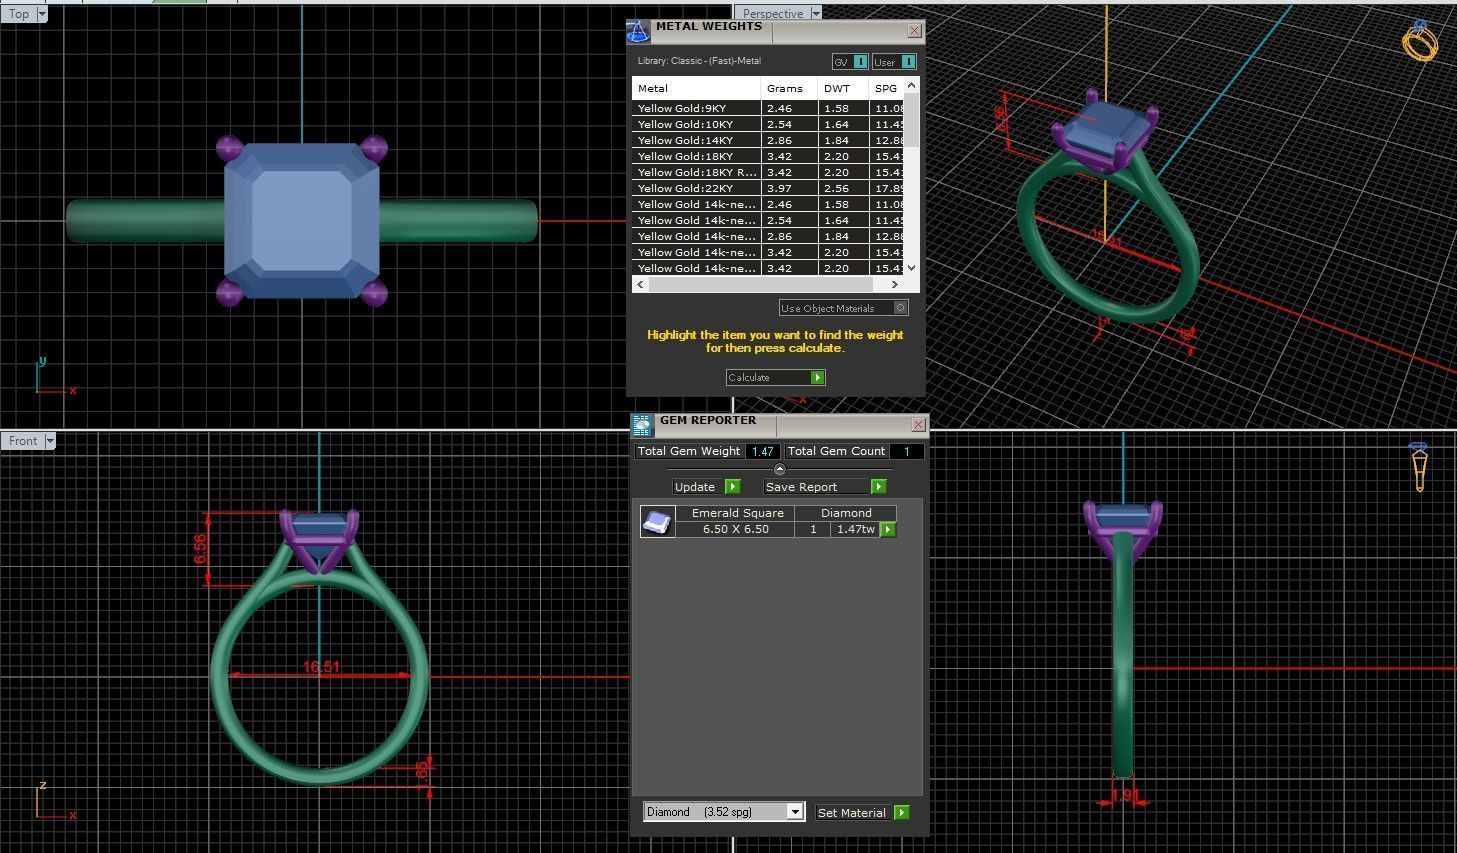Viewport: 1457px width, 853px height.
Task: Click the SPG column header
Action: 887,88
